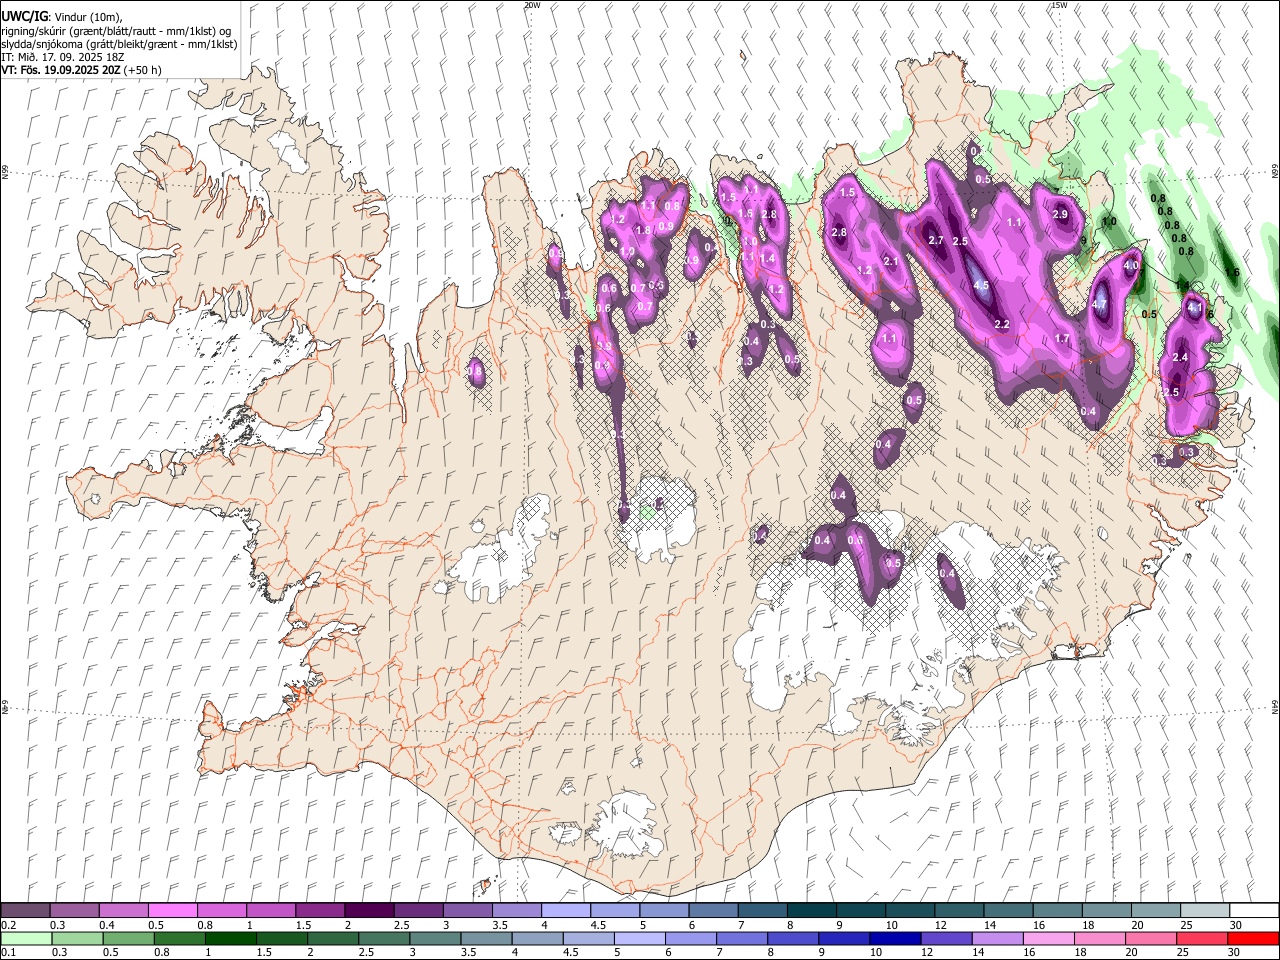This screenshot has height=960, width=1280.
Task: Click the '0.2' legend scale label
Action: 9,925
